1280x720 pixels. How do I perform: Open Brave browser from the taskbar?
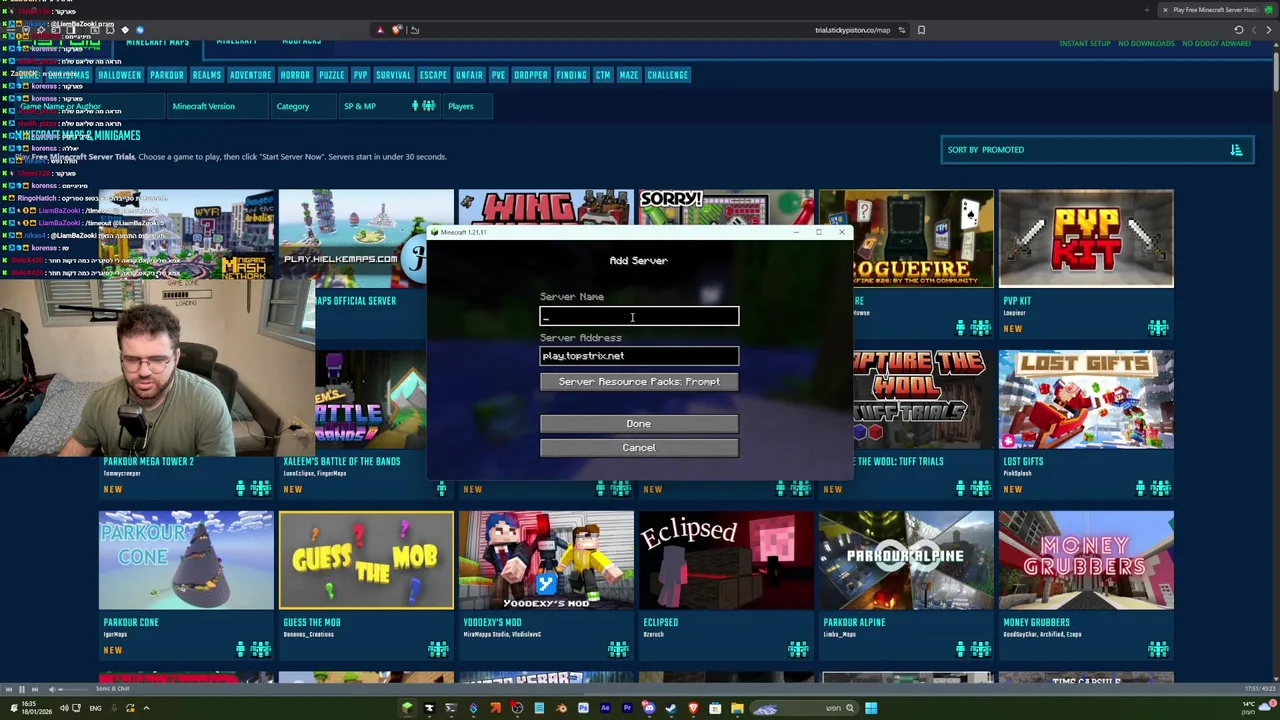tap(693, 708)
